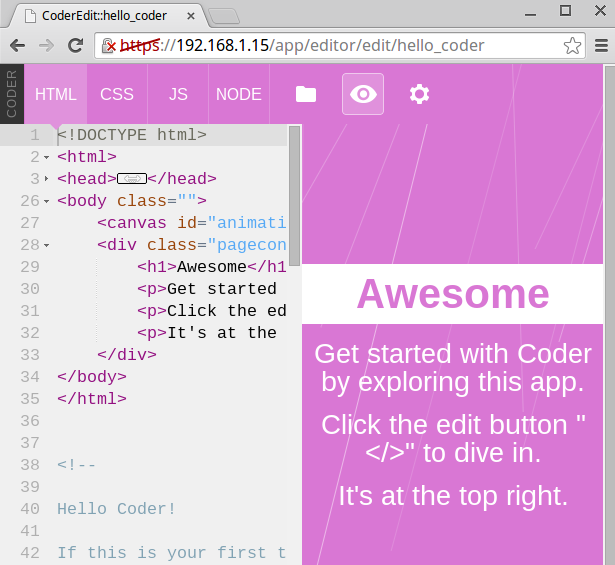Open Chrome menu hamburger icon
Image resolution: width=615 pixels, height=565 pixels.
[x=598, y=46]
